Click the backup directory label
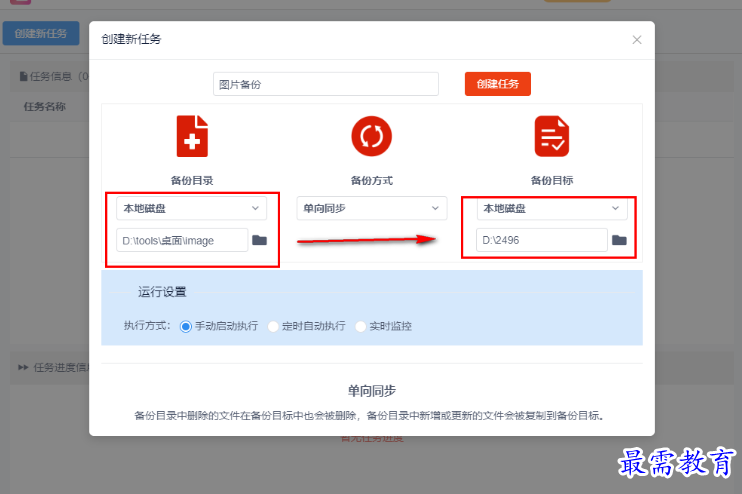 tap(192, 180)
